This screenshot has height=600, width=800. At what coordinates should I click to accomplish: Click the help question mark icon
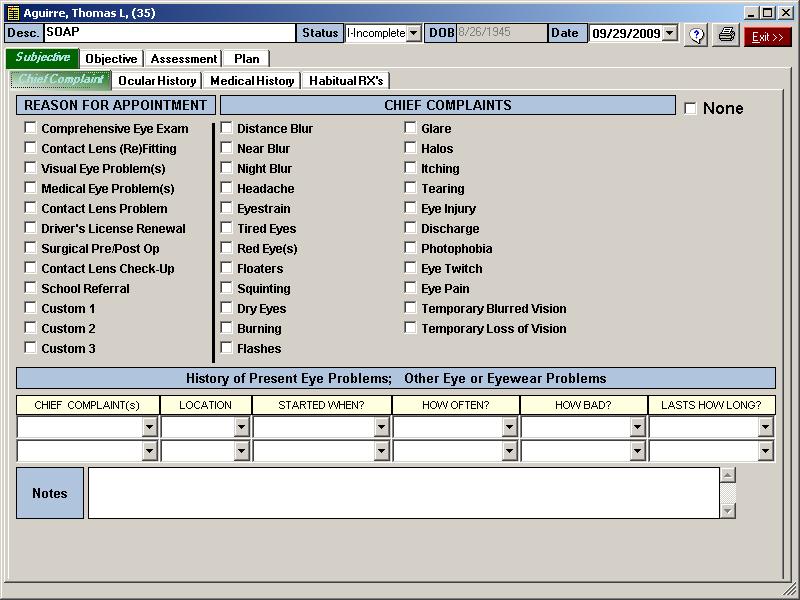click(697, 34)
